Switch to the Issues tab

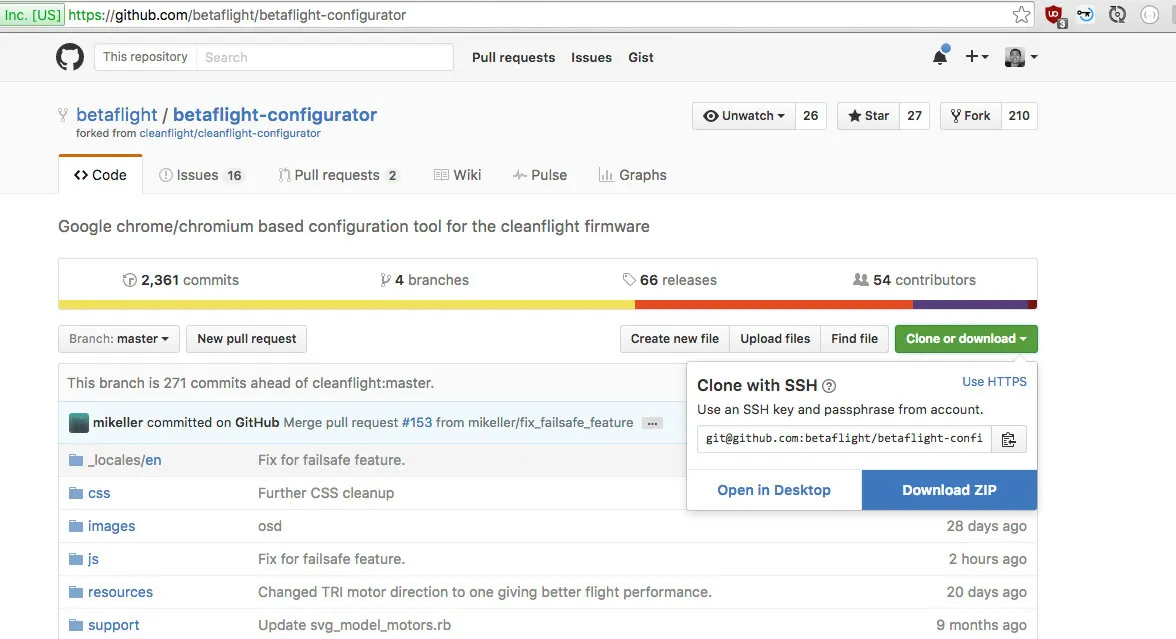(x=200, y=175)
